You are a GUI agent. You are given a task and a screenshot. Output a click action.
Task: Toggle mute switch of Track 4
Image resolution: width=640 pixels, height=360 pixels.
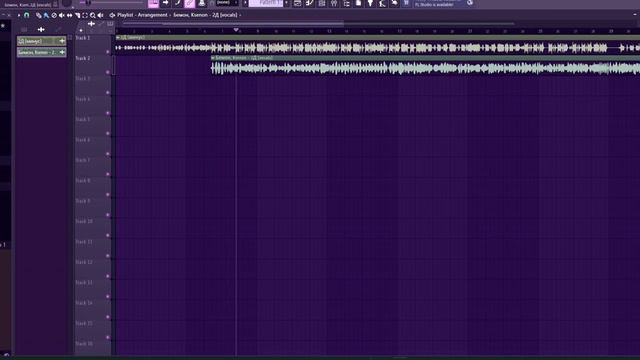(108, 113)
